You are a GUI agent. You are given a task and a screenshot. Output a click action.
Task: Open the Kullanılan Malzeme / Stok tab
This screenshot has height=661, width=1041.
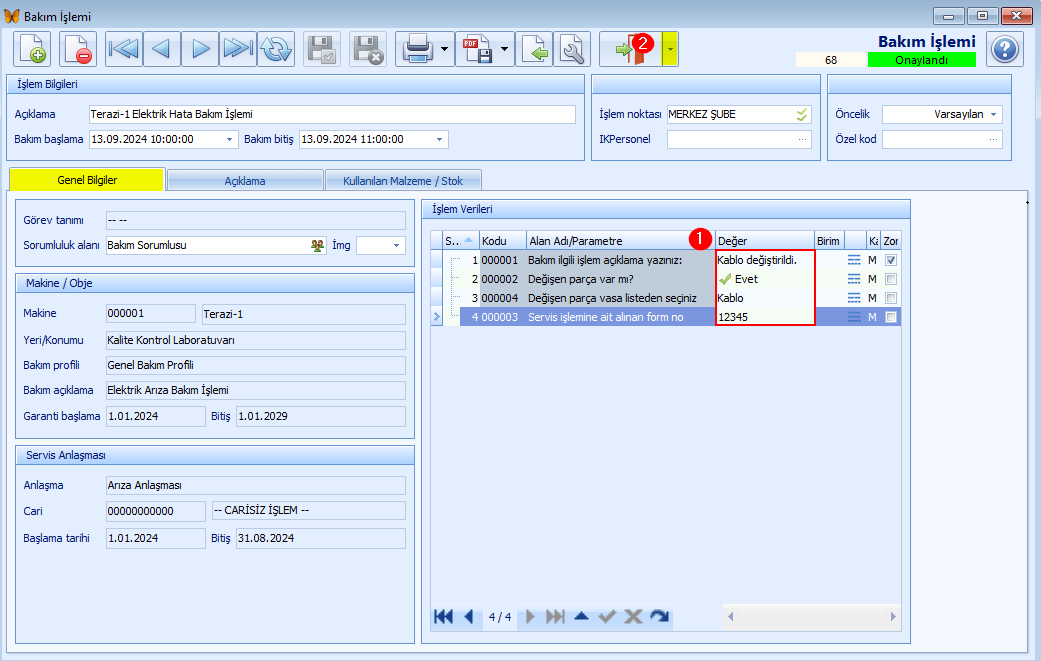(x=403, y=181)
